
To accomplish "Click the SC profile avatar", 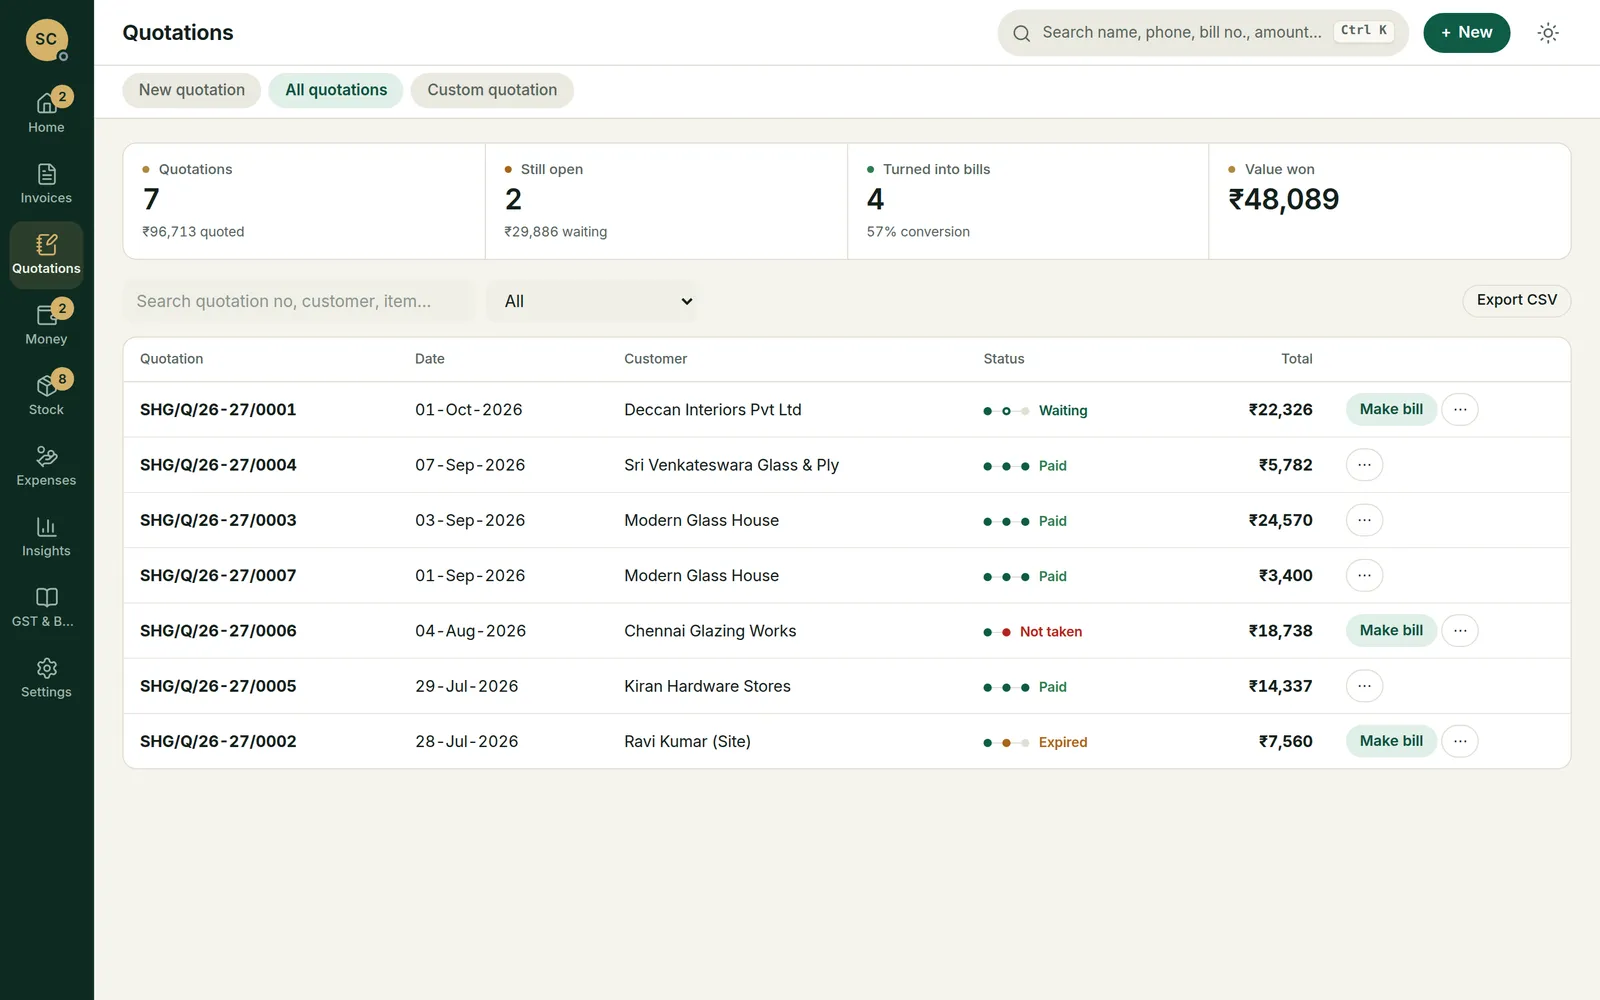I will click(x=46, y=39).
